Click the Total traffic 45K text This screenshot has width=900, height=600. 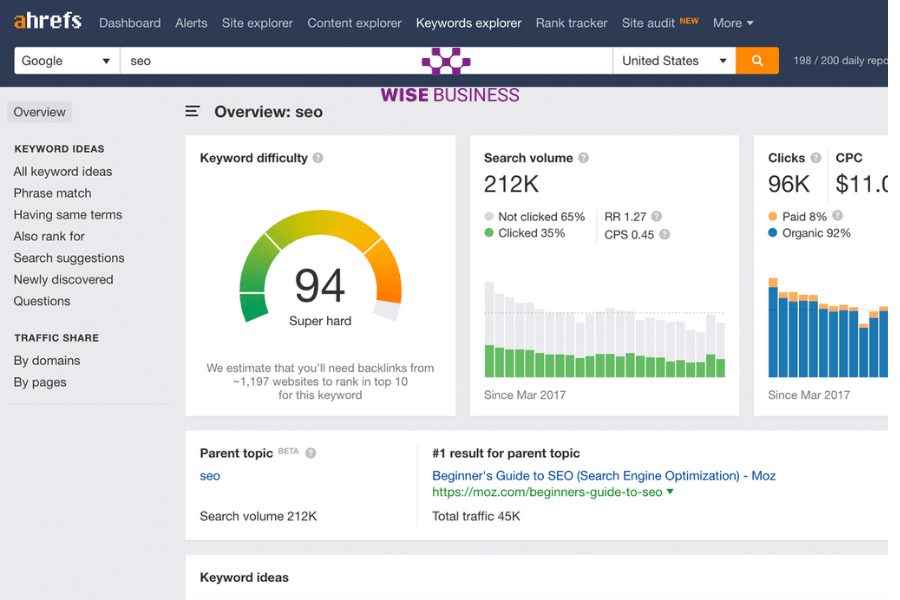(476, 516)
